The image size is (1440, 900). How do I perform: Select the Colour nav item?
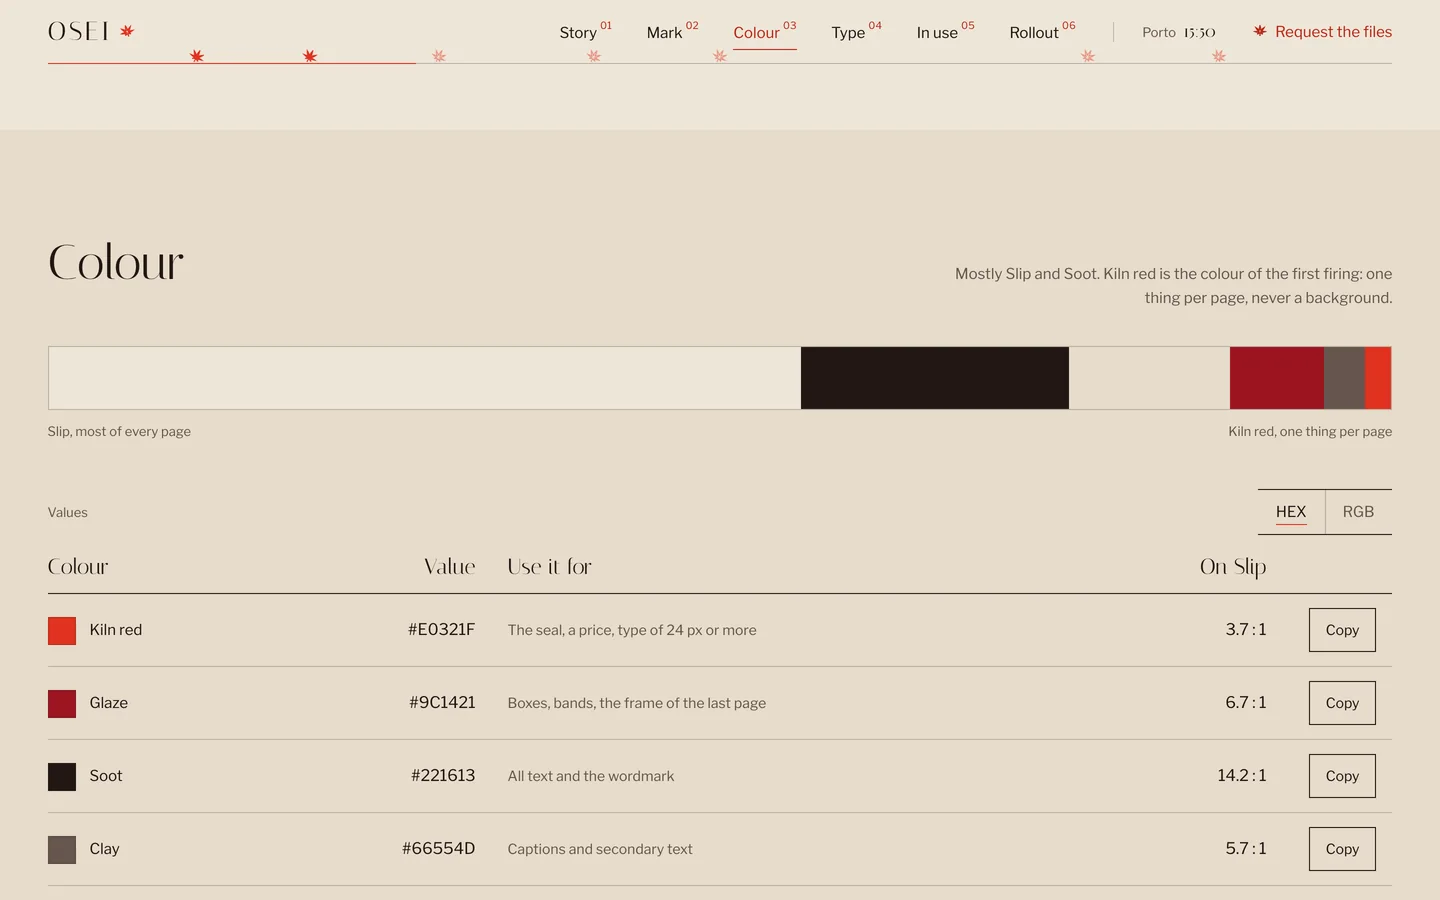[x=765, y=32]
